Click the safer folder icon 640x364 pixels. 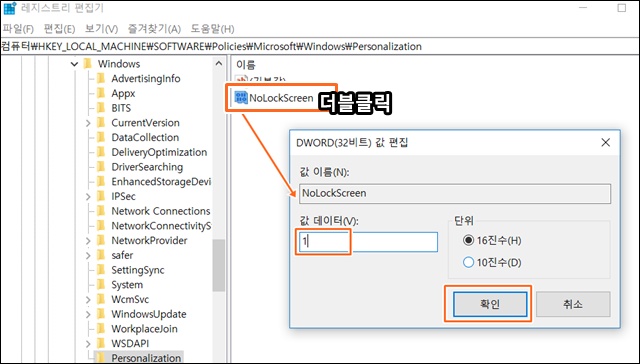click(100, 255)
